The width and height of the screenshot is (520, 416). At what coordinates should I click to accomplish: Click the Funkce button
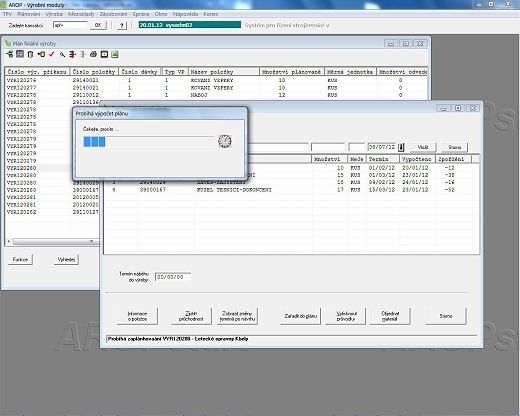pyautogui.click(x=20, y=259)
